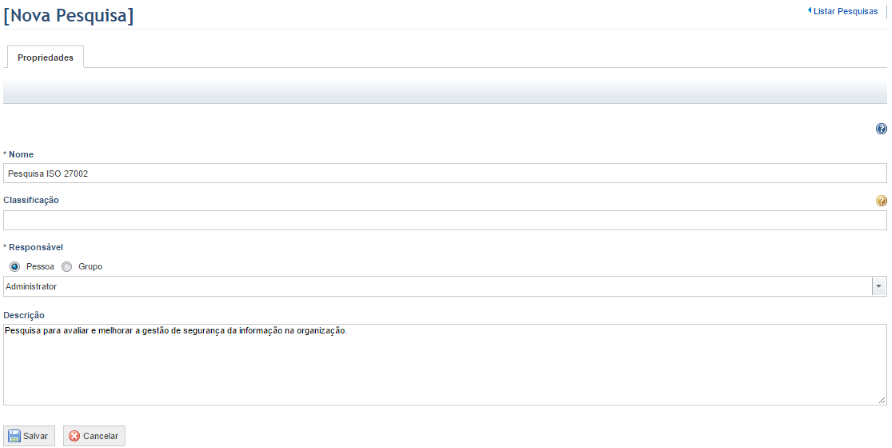Image resolution: width=892 pixels, height=448 pixels.
Task: Open the blue help icon
Action: (881, 129)
